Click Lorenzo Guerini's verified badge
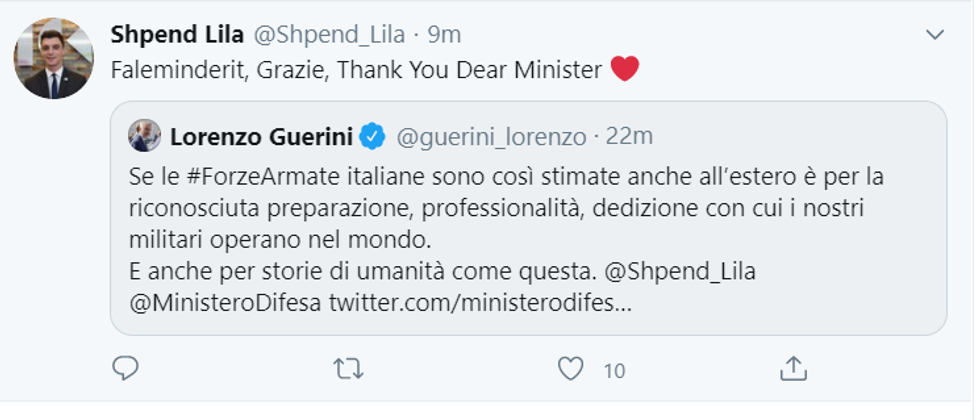Screen dimensions: 980x420 [x=372, y=134]
